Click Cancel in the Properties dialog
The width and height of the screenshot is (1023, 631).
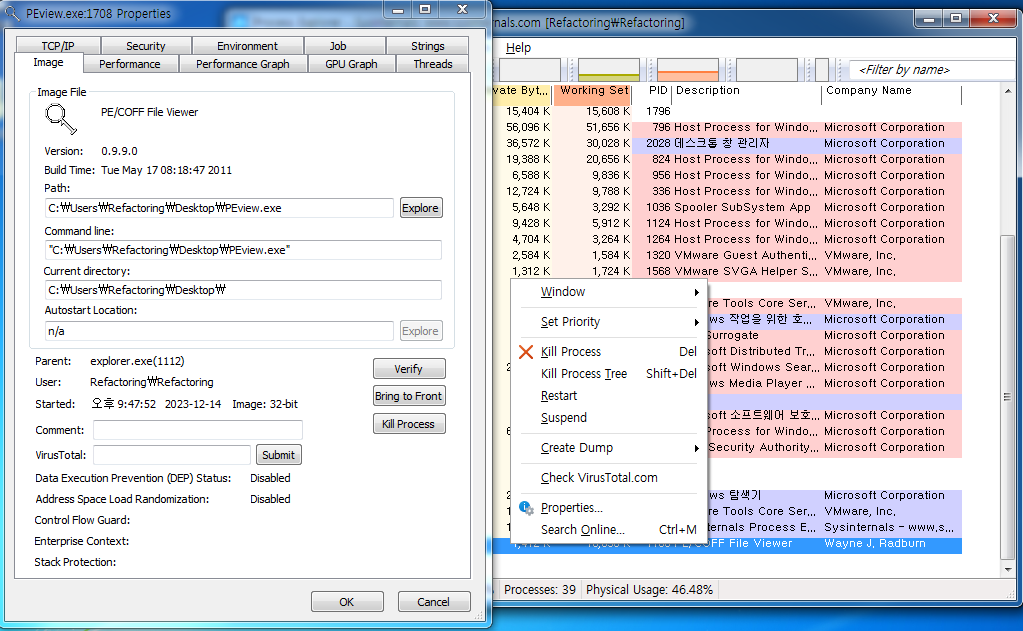[434, 602]
